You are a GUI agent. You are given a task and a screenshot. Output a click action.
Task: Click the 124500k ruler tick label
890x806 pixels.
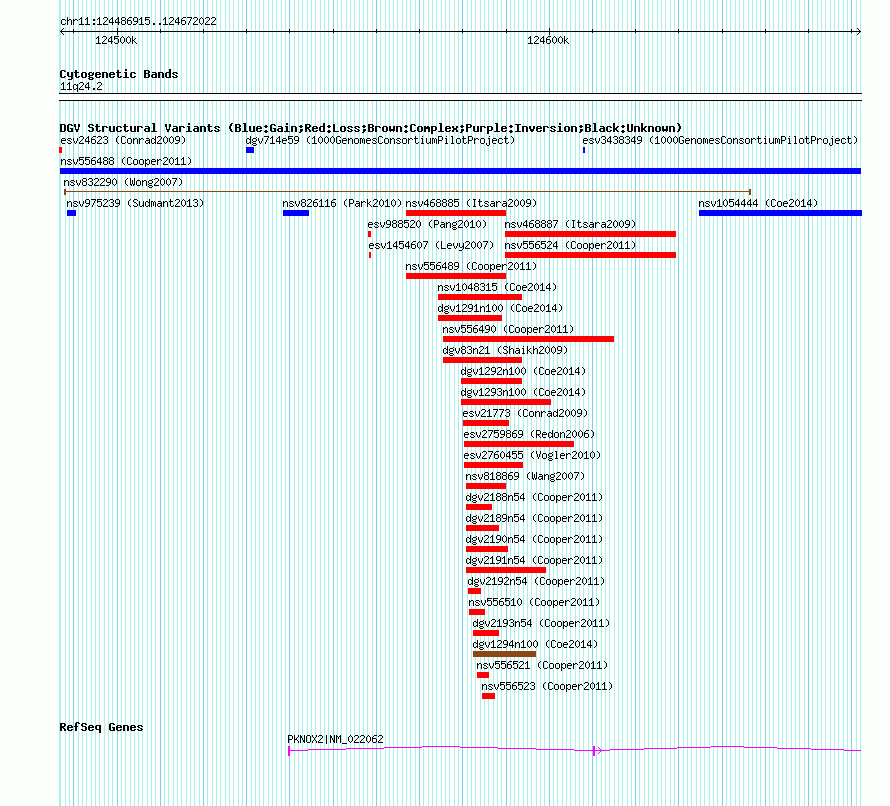pyautogui.click(x=116, y=40)
